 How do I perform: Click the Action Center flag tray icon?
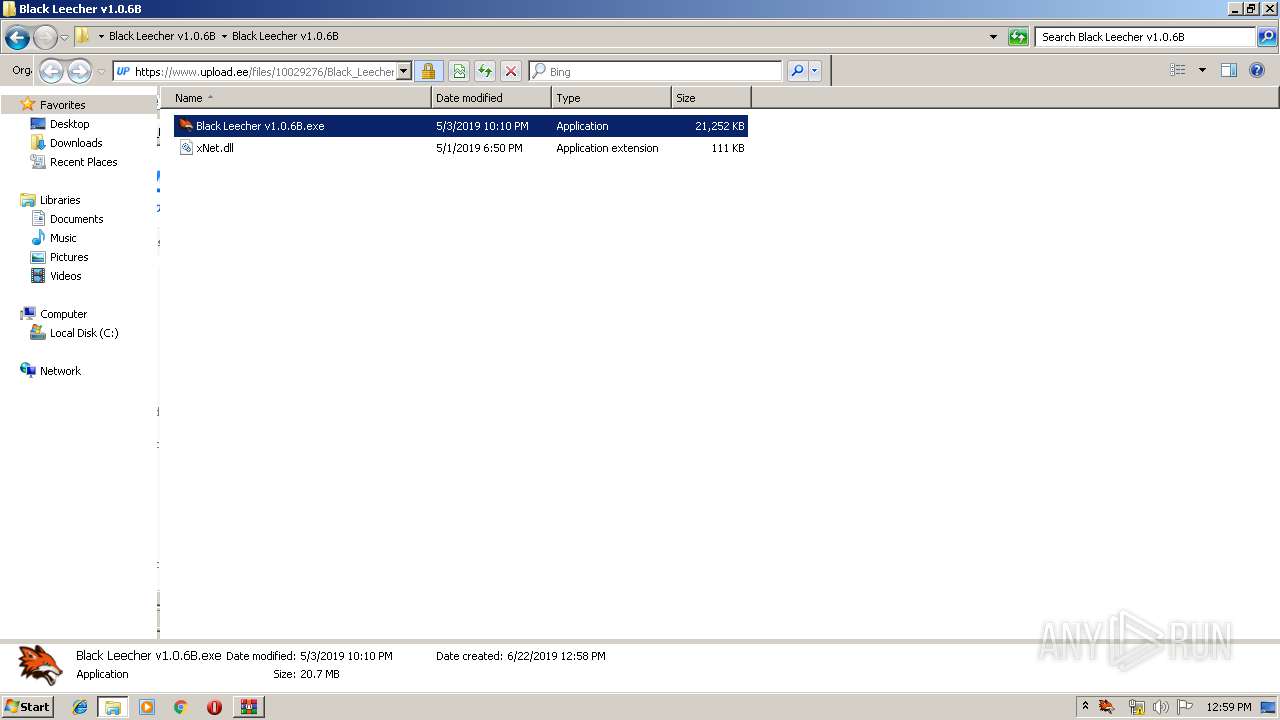[1185, 707]
